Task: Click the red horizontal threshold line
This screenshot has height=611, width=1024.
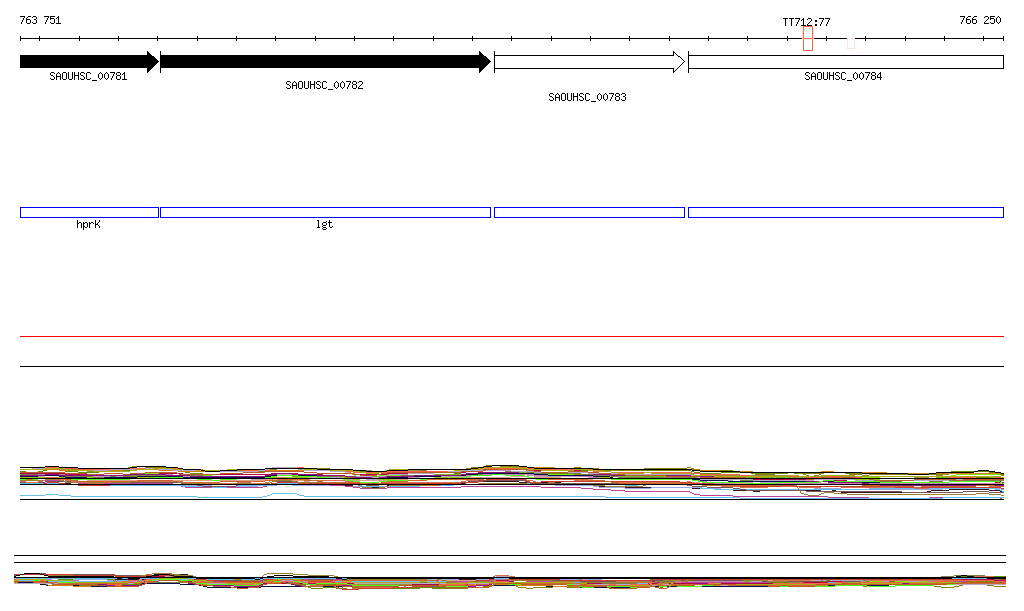Action: point(511,337)
